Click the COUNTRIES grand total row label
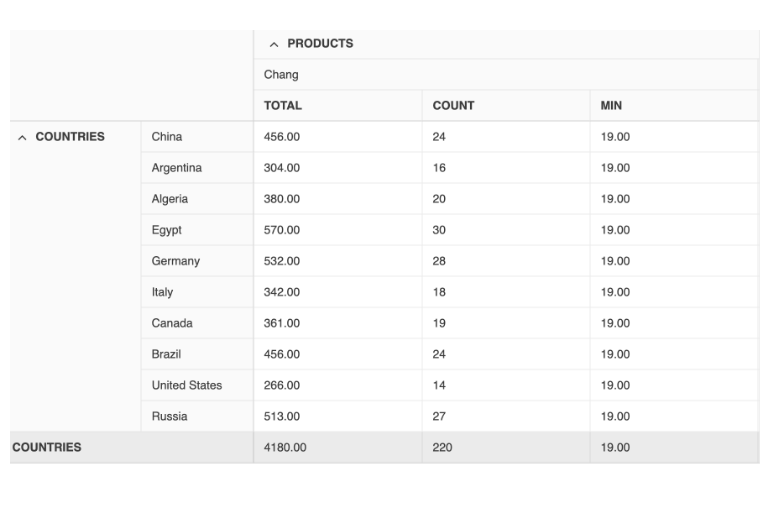Screen dimensions: 770x524 tap(47, 448)
